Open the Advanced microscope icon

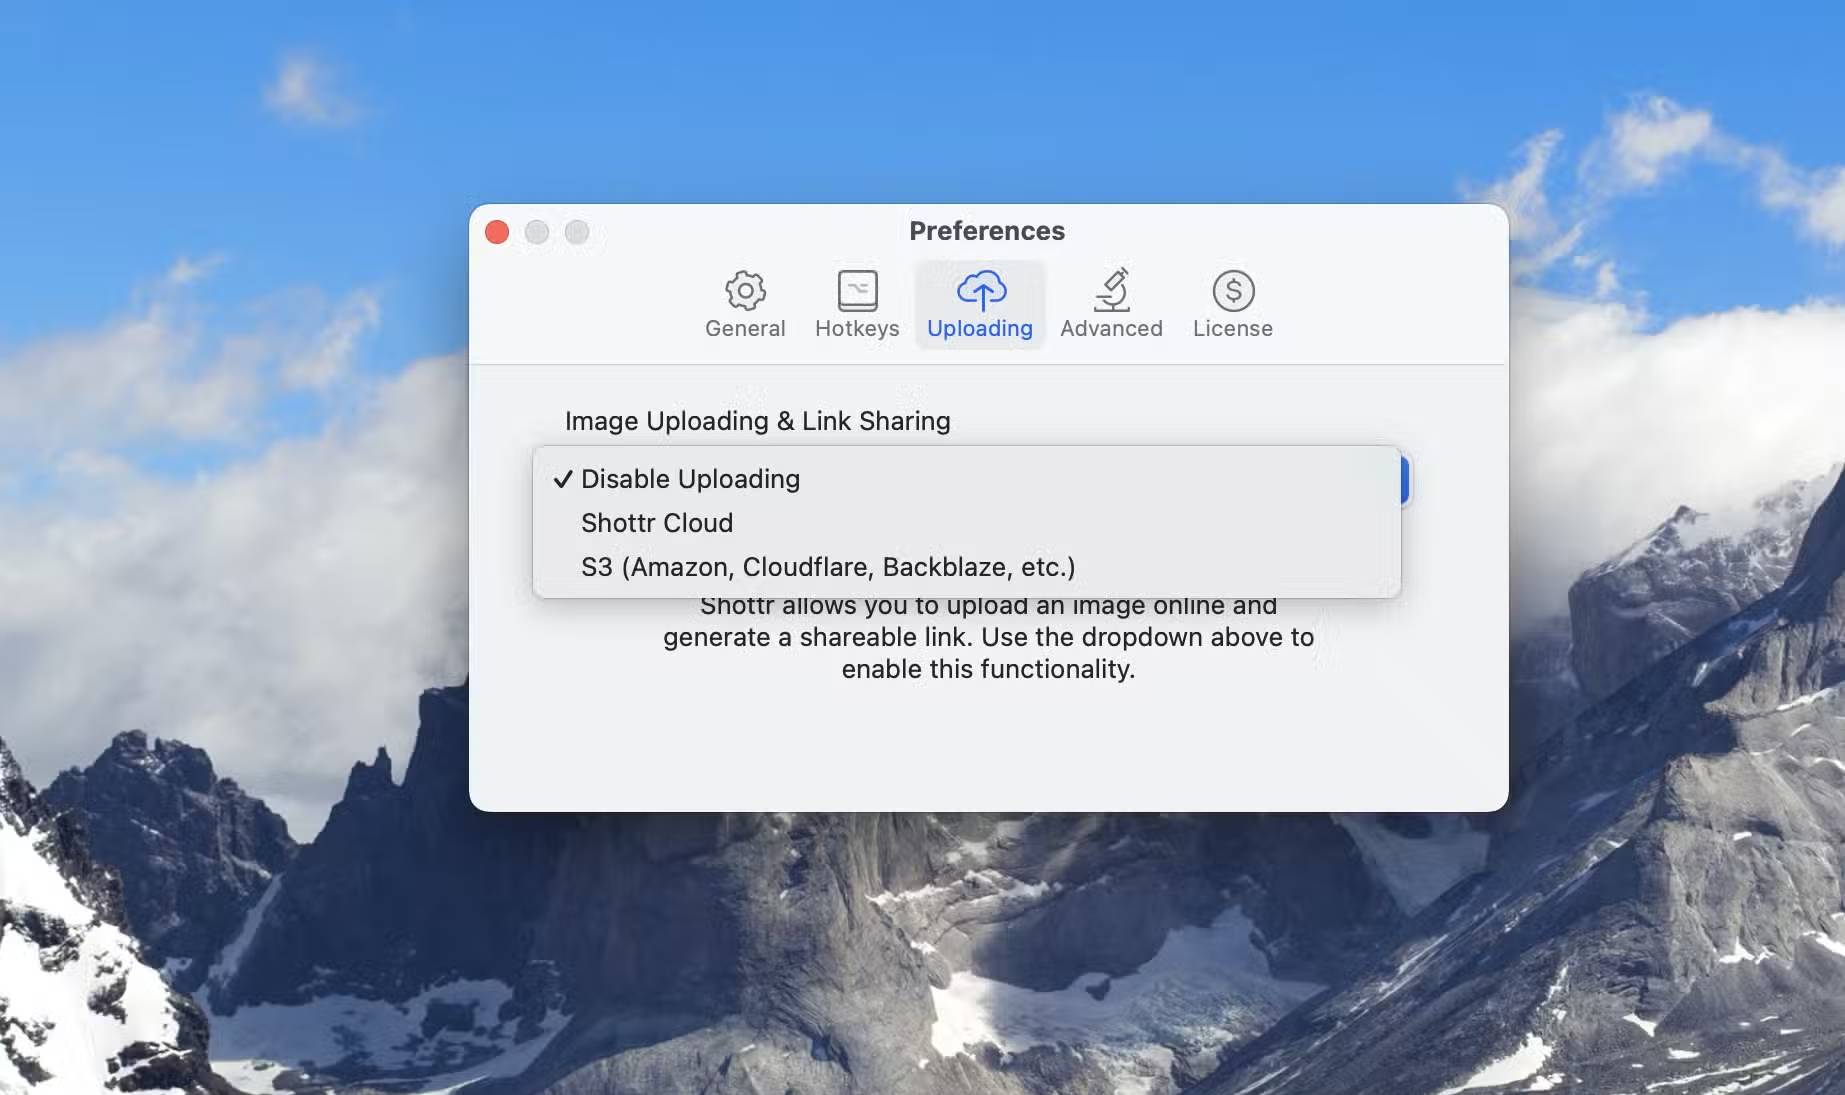pos(1111,290)
